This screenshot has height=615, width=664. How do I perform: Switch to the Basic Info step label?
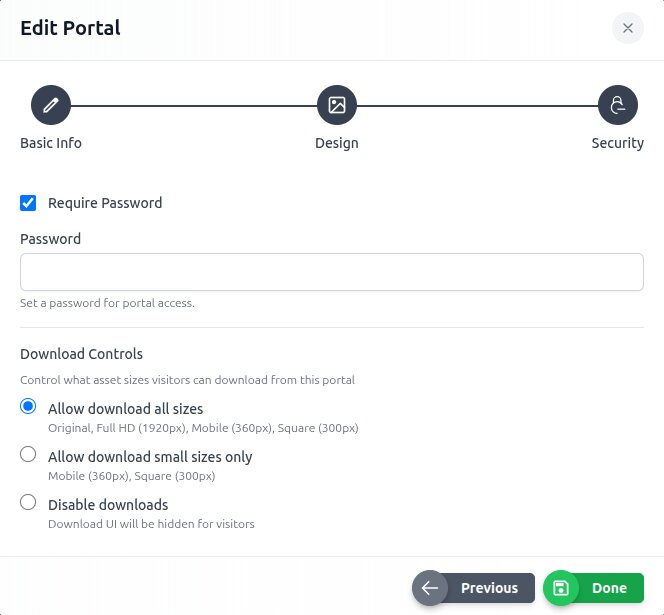[x=51, y=143]
